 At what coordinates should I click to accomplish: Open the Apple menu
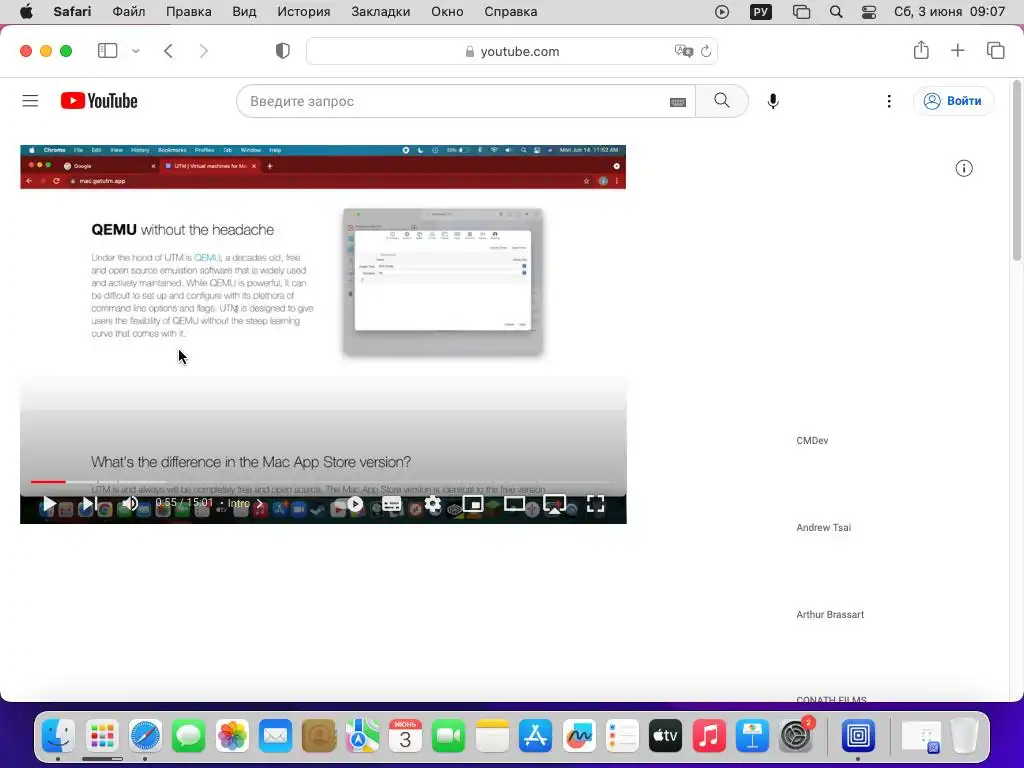point(26,12)
